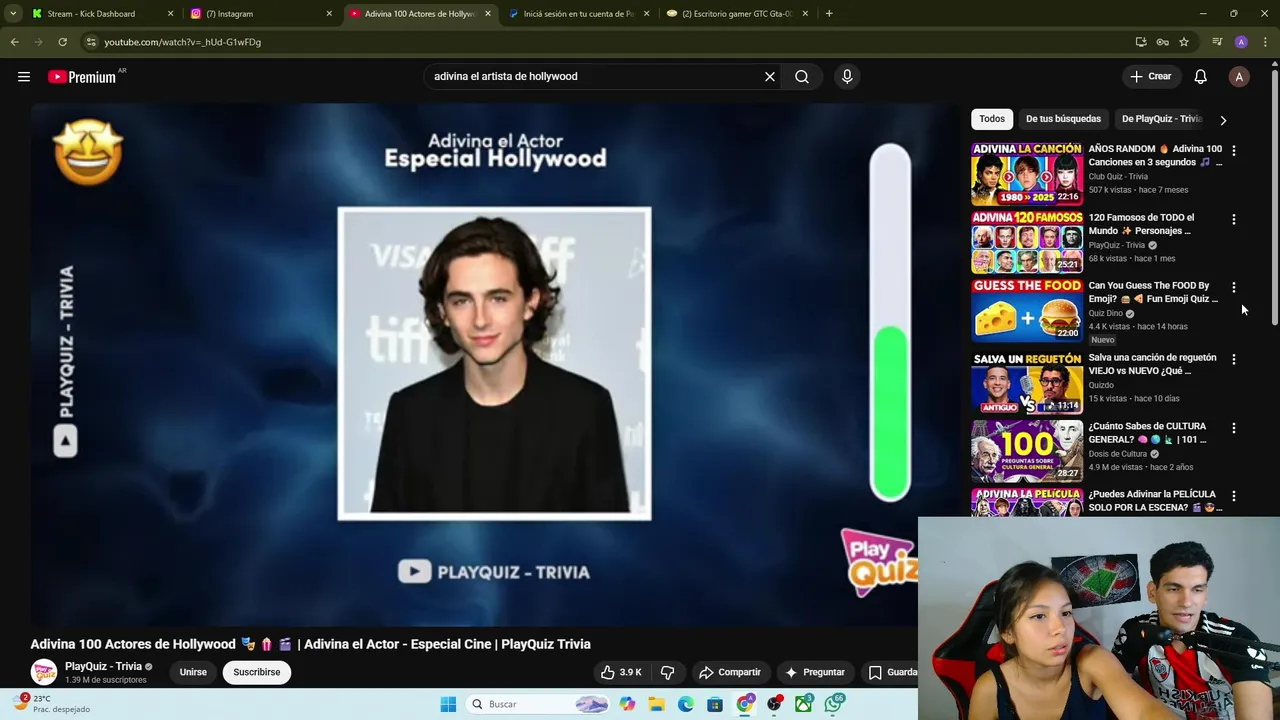Open options for Puedes Adivinar la PELÍCULA video
The height and width of the screenshot is (720, 1280).
coord(1233,496)
